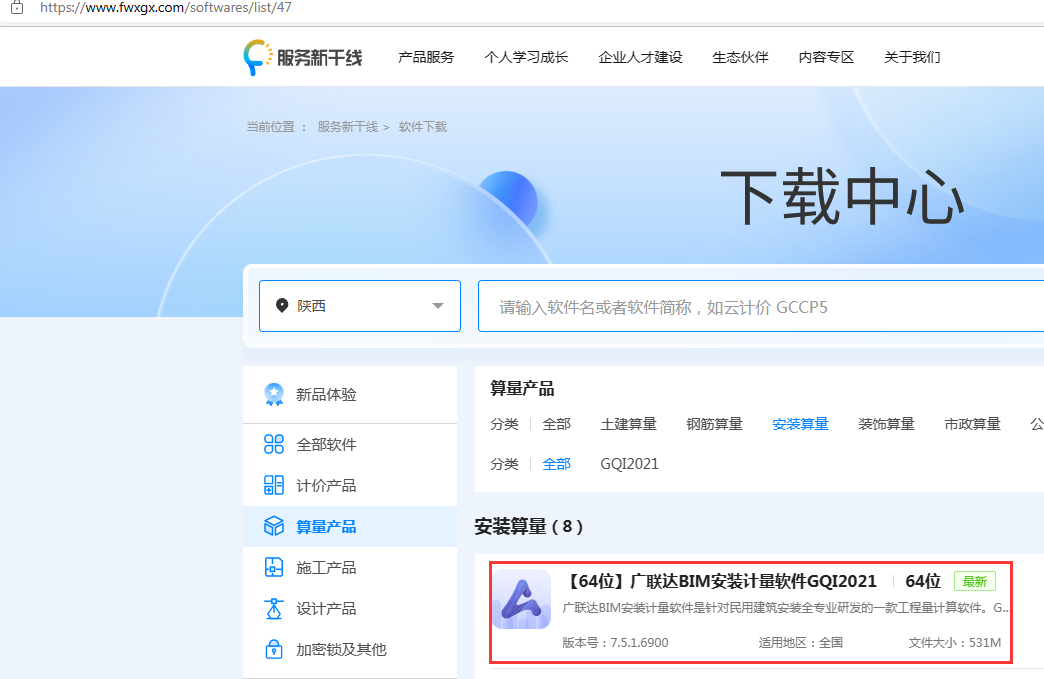Click the 算量产品 cube icon
Viewport: 1044px width, 679px height.
click(274, 526)
